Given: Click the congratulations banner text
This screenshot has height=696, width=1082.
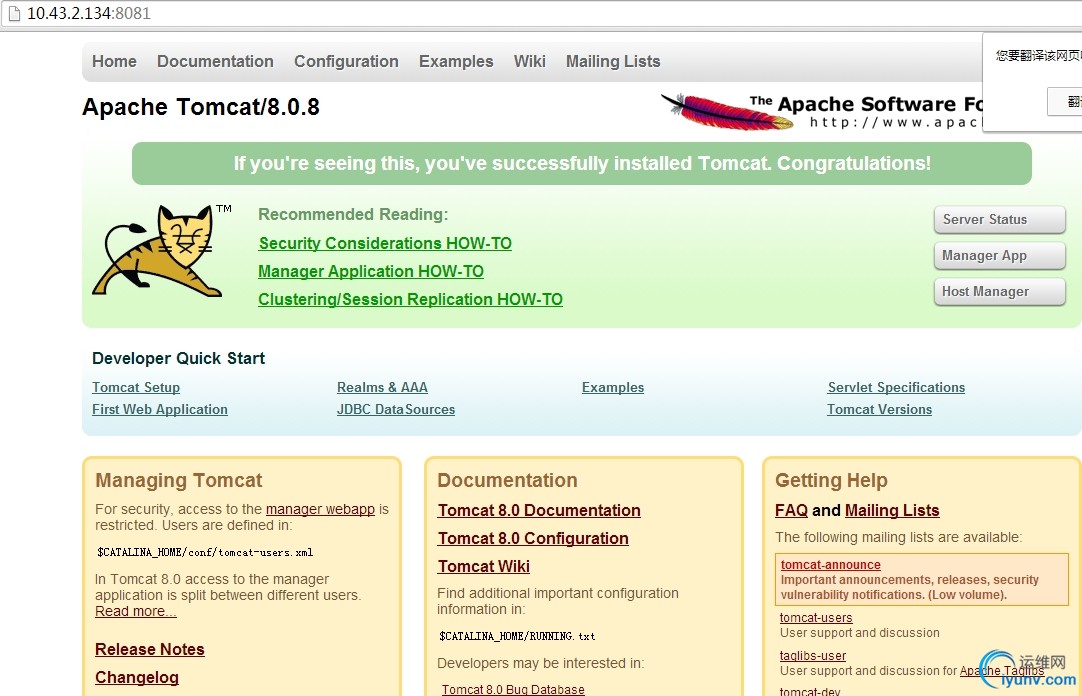Looking at the screenshot, I should (x=582, y=163).
